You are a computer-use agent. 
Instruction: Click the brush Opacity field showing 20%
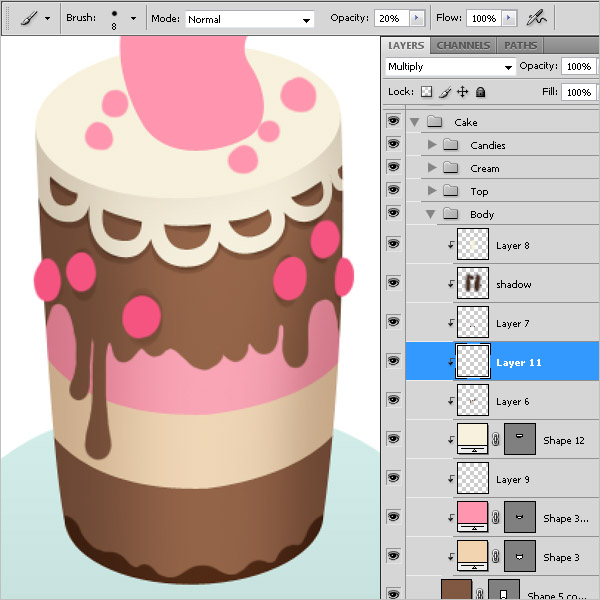392,18
